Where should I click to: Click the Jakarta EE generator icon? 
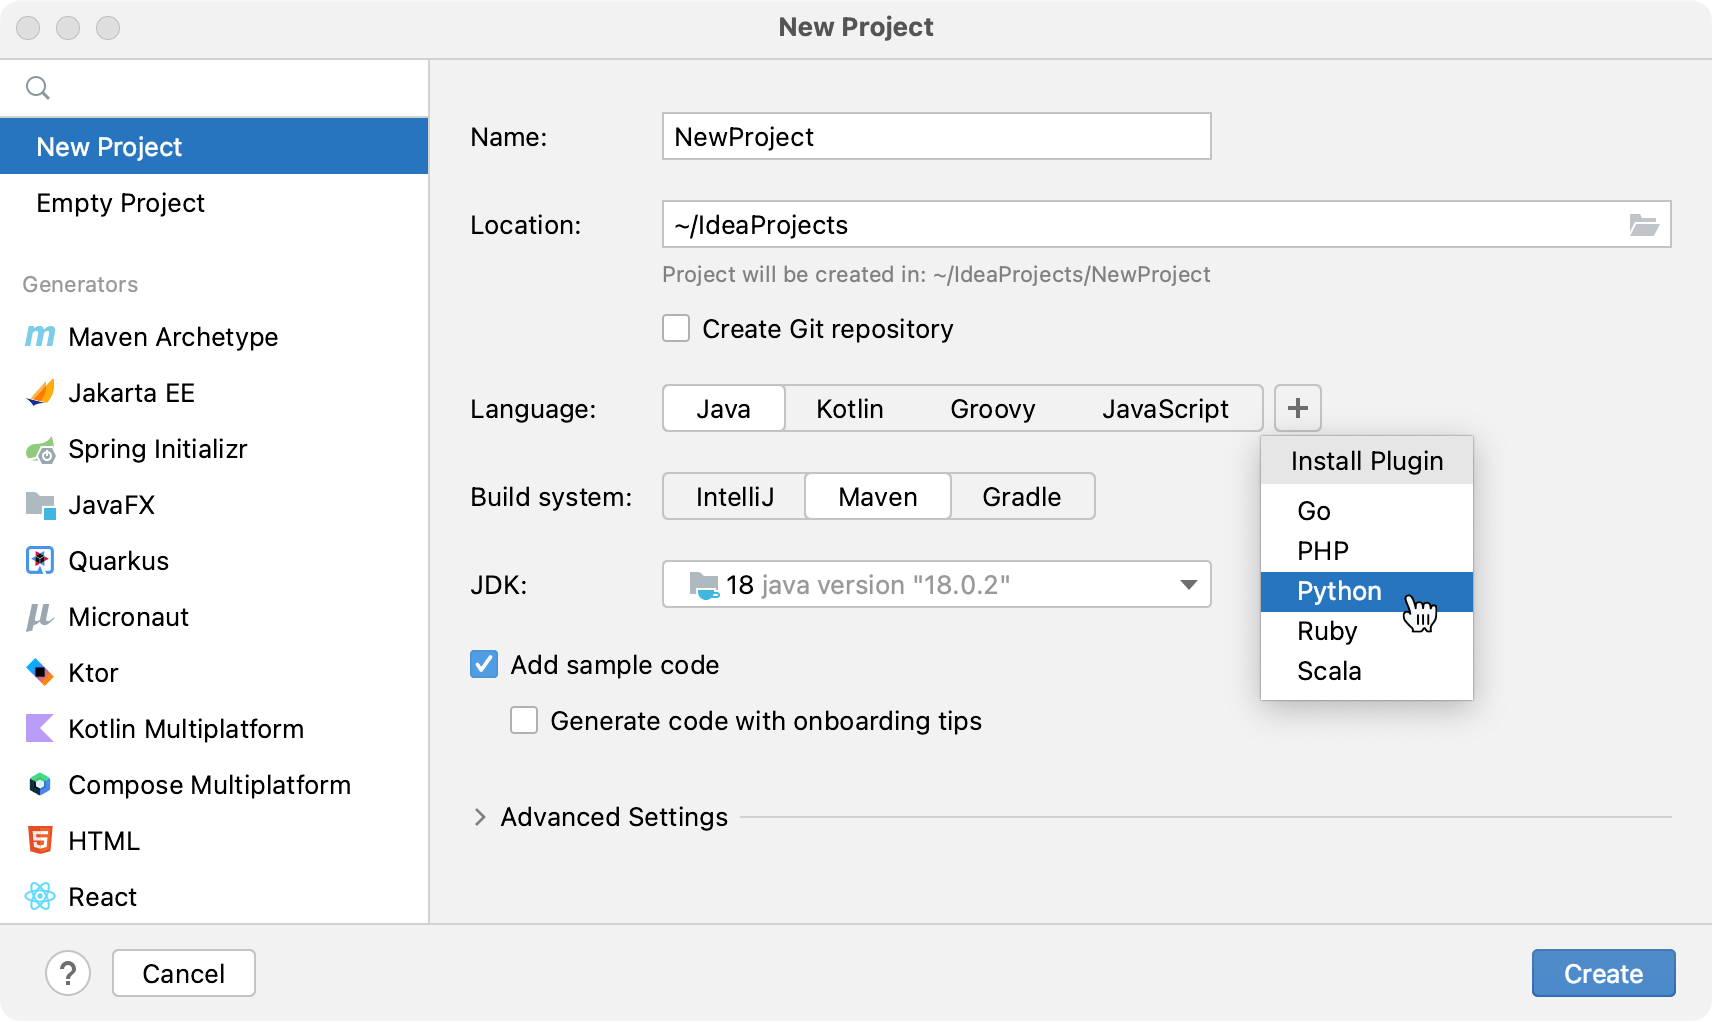pos(38,392)
